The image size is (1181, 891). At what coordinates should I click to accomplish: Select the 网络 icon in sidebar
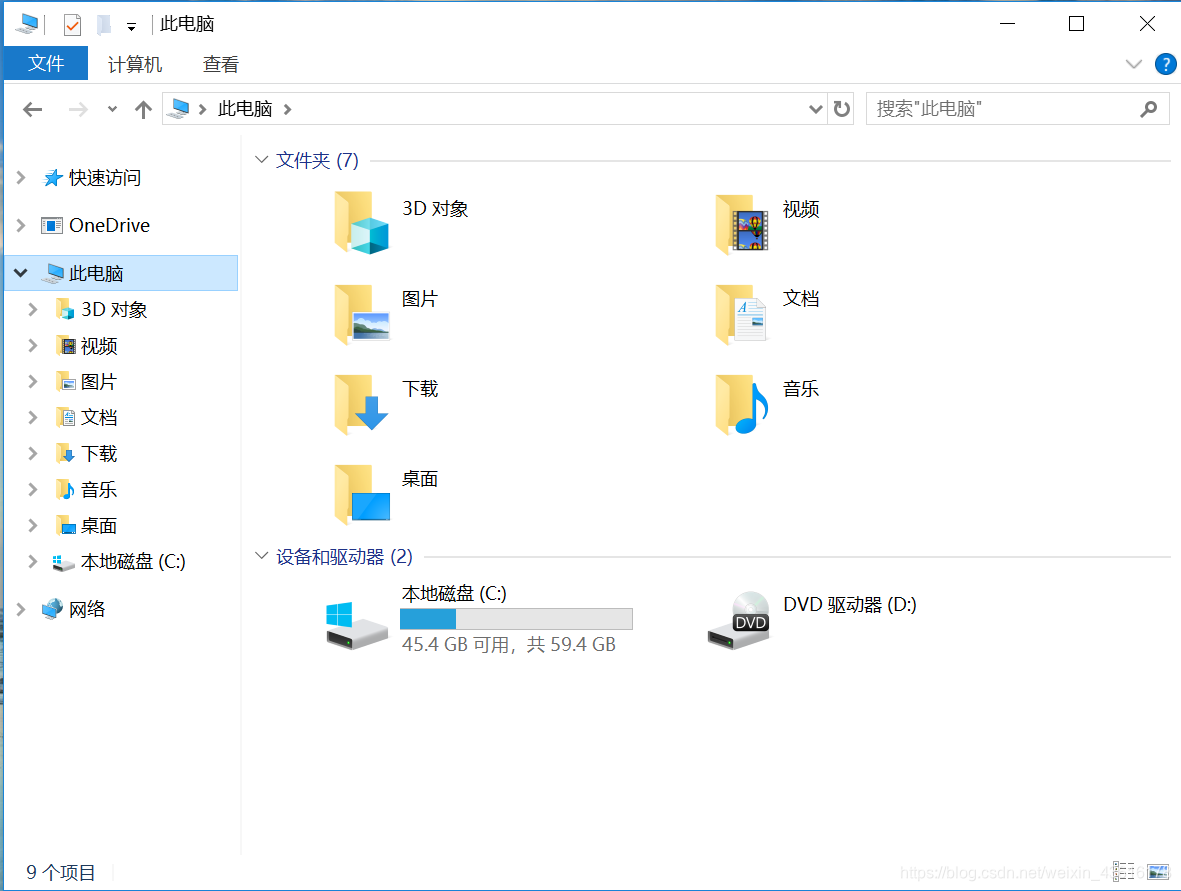click(52, 609)
